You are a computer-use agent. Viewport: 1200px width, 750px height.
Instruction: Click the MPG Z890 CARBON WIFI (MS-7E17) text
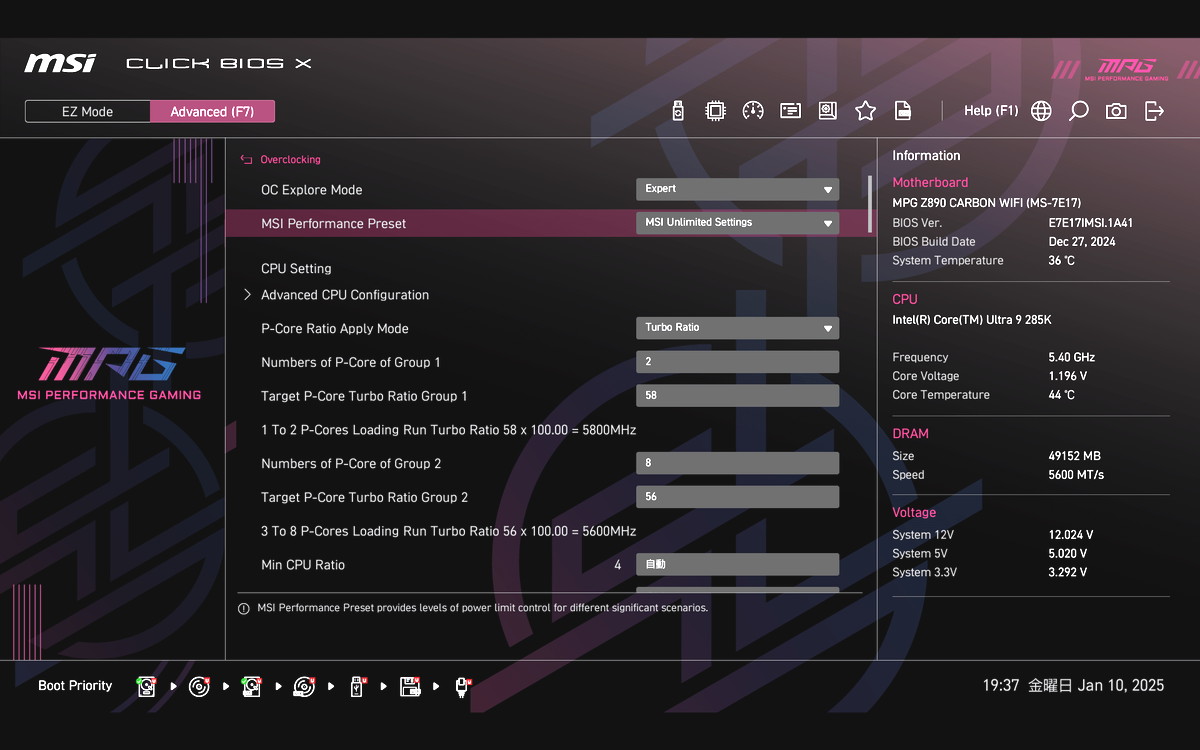(987, 203)
